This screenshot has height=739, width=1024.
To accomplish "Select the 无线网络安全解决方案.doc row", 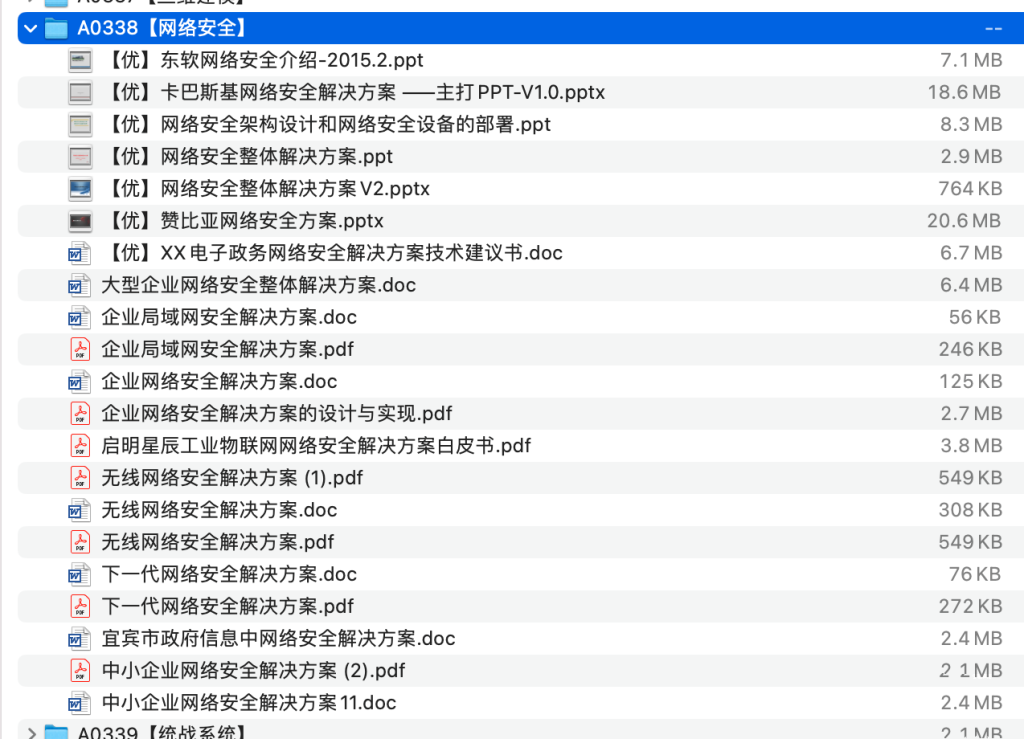I will (500, 510).
